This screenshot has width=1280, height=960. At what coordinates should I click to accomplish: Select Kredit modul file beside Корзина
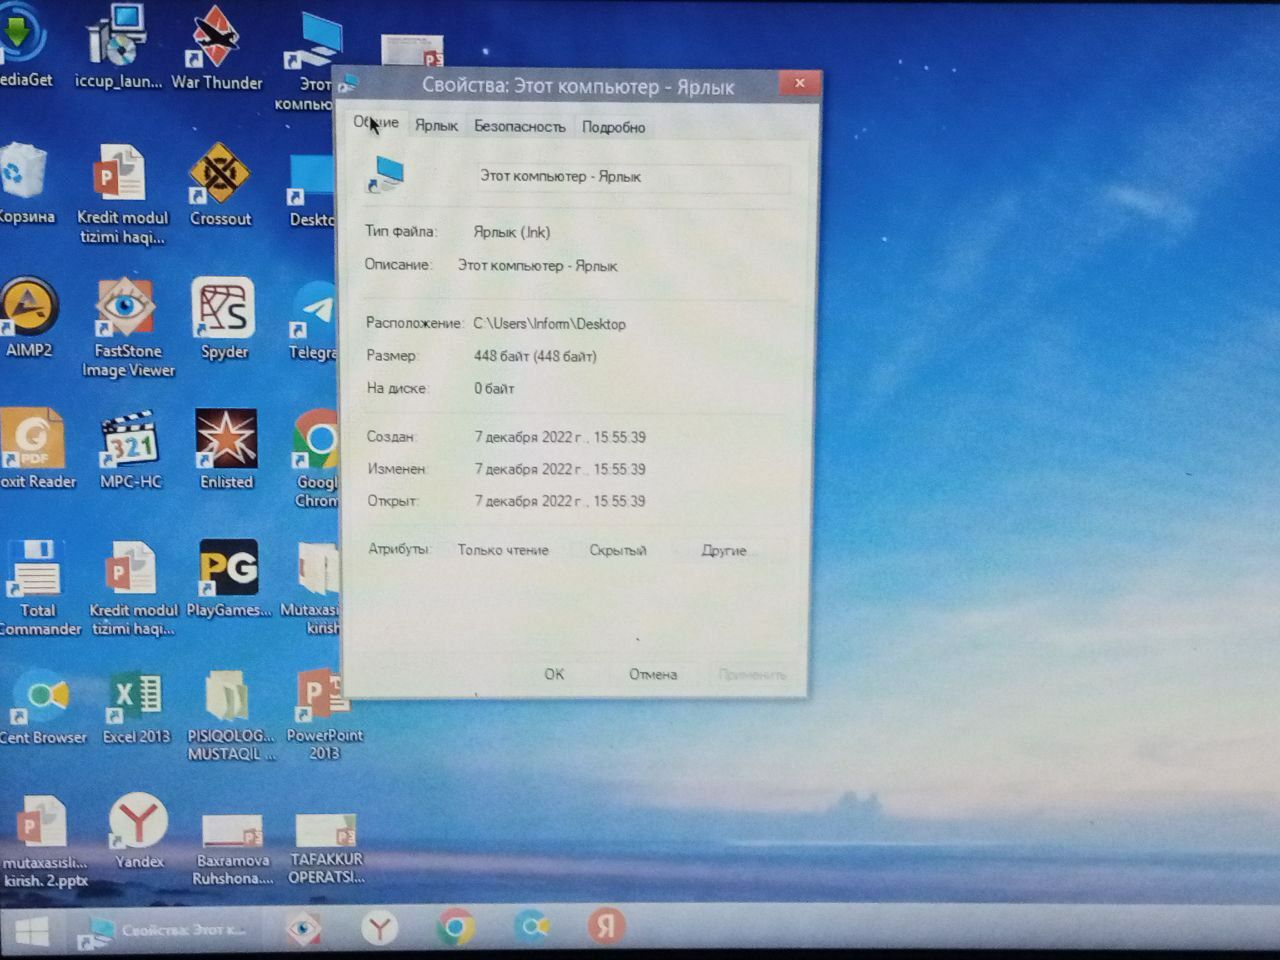click(x=122, y=195)
